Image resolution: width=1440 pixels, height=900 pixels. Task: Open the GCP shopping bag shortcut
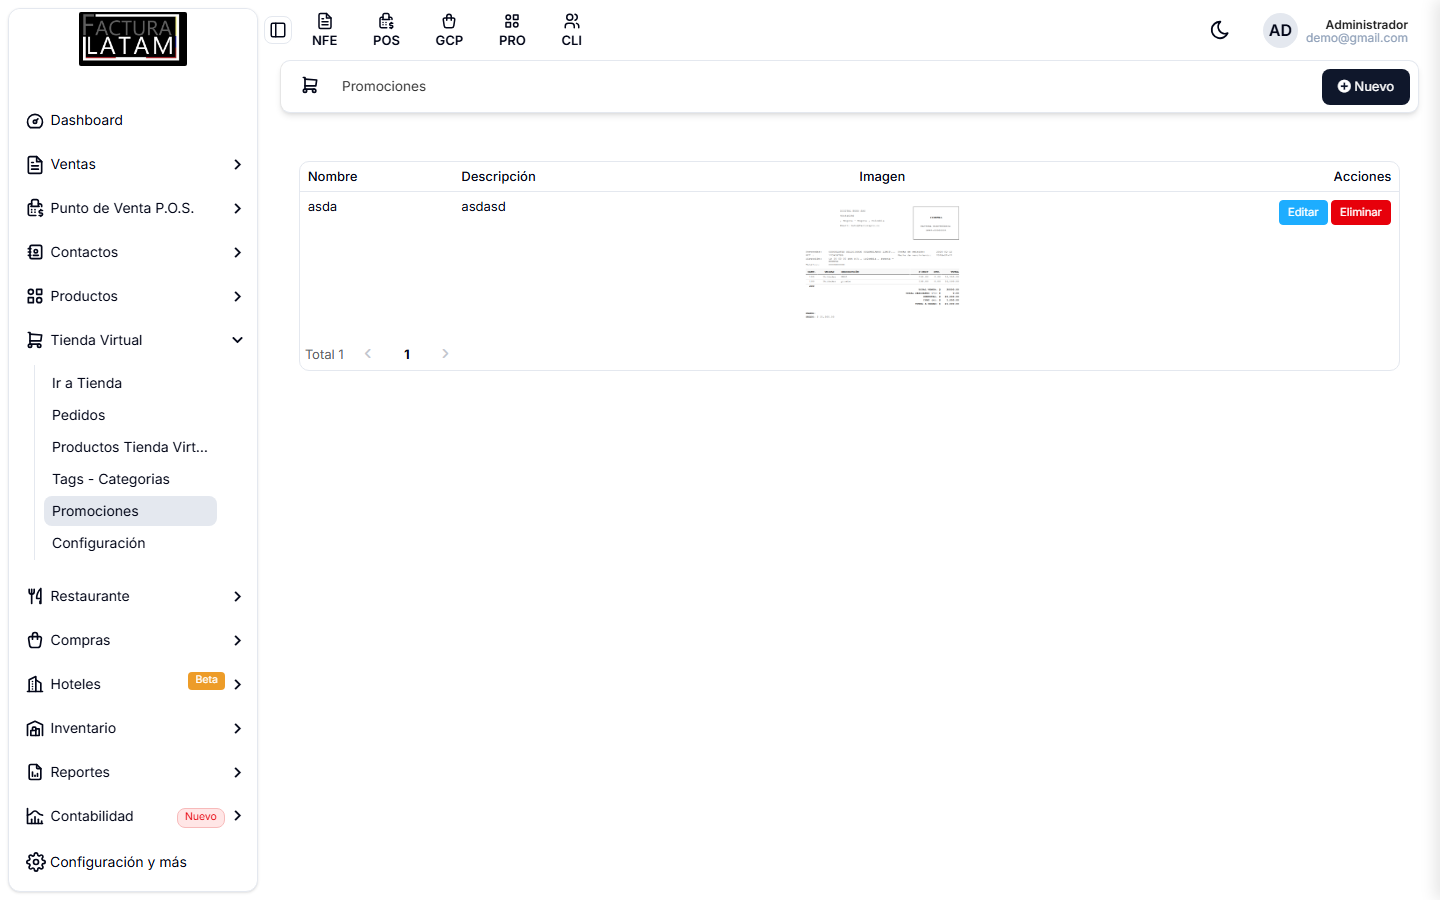point(449,30)
